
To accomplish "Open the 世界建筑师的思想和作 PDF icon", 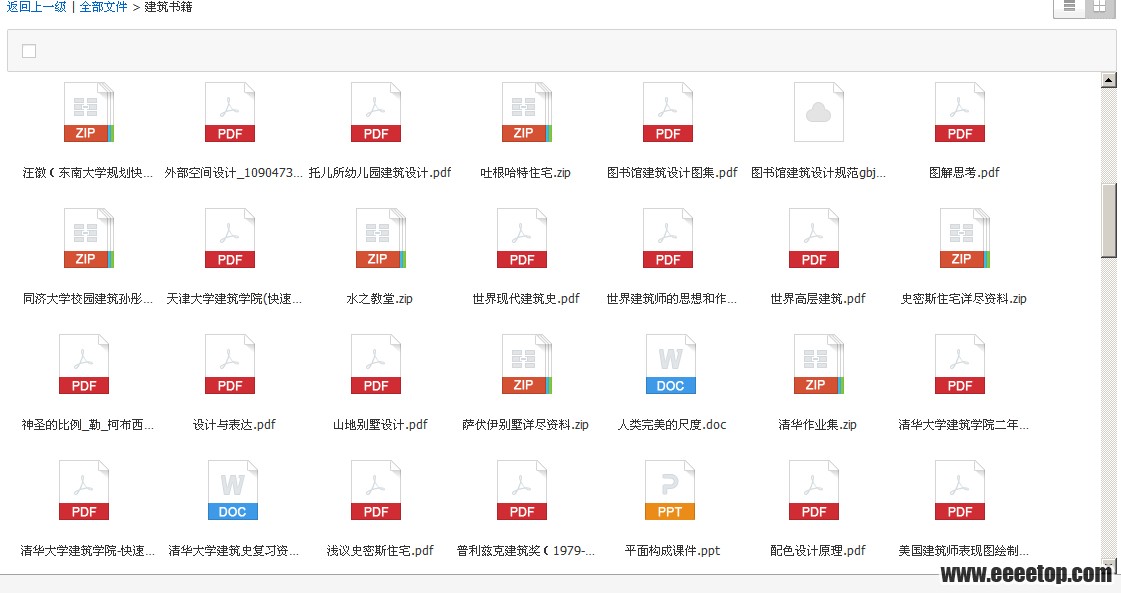I will point(667,238).
